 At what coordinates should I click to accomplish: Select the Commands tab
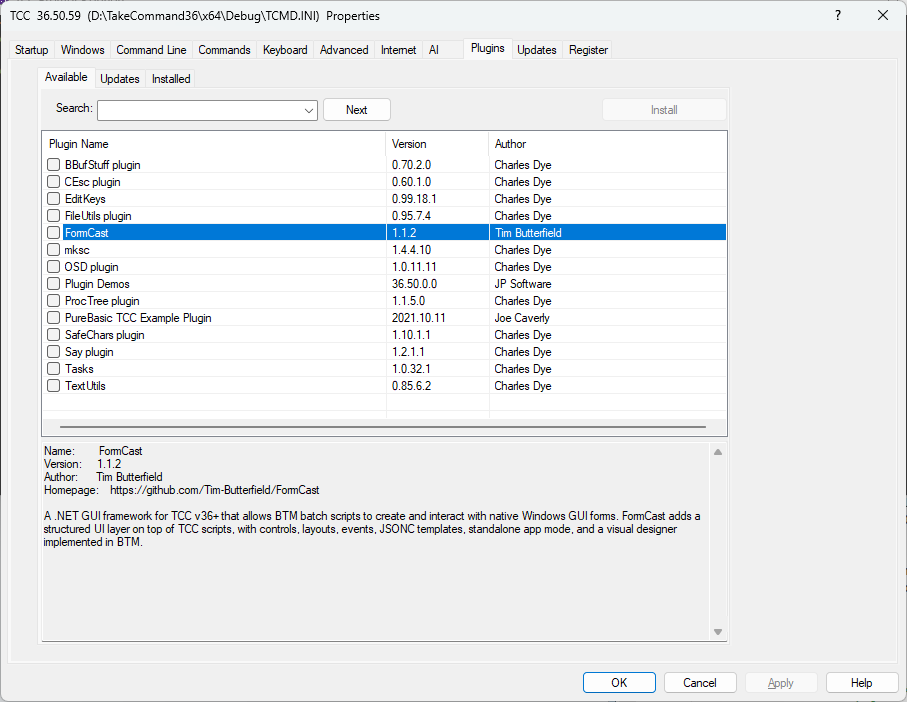(x=224, y=50)
